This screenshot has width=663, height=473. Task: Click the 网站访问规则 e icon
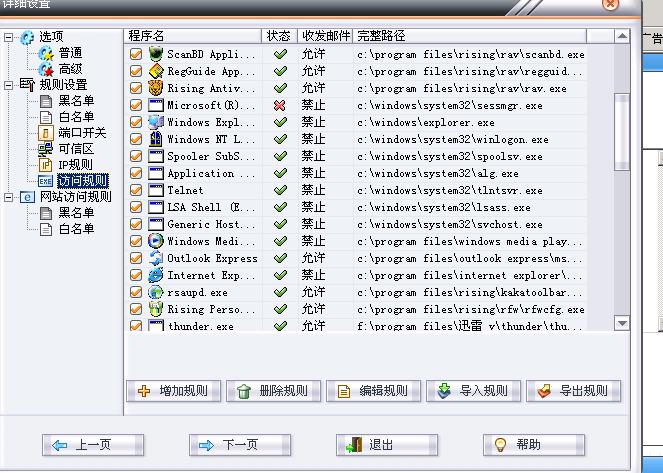click(27, 197)
